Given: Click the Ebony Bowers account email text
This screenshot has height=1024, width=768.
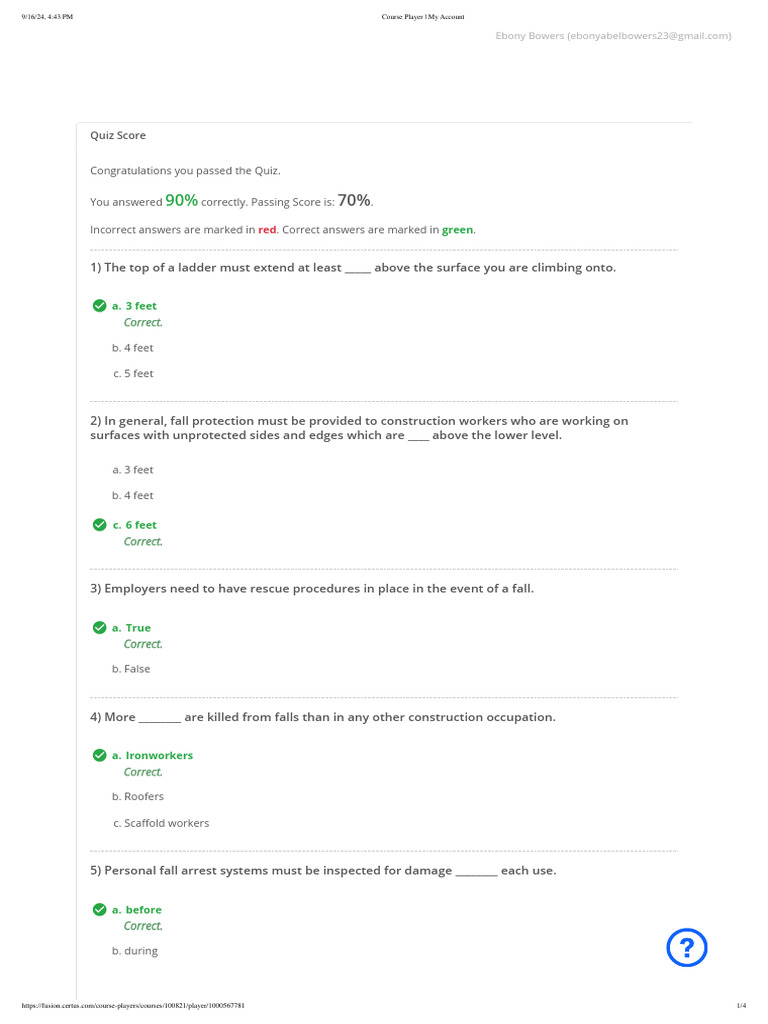Looking at the screenshot, I should tap(613, 36).
